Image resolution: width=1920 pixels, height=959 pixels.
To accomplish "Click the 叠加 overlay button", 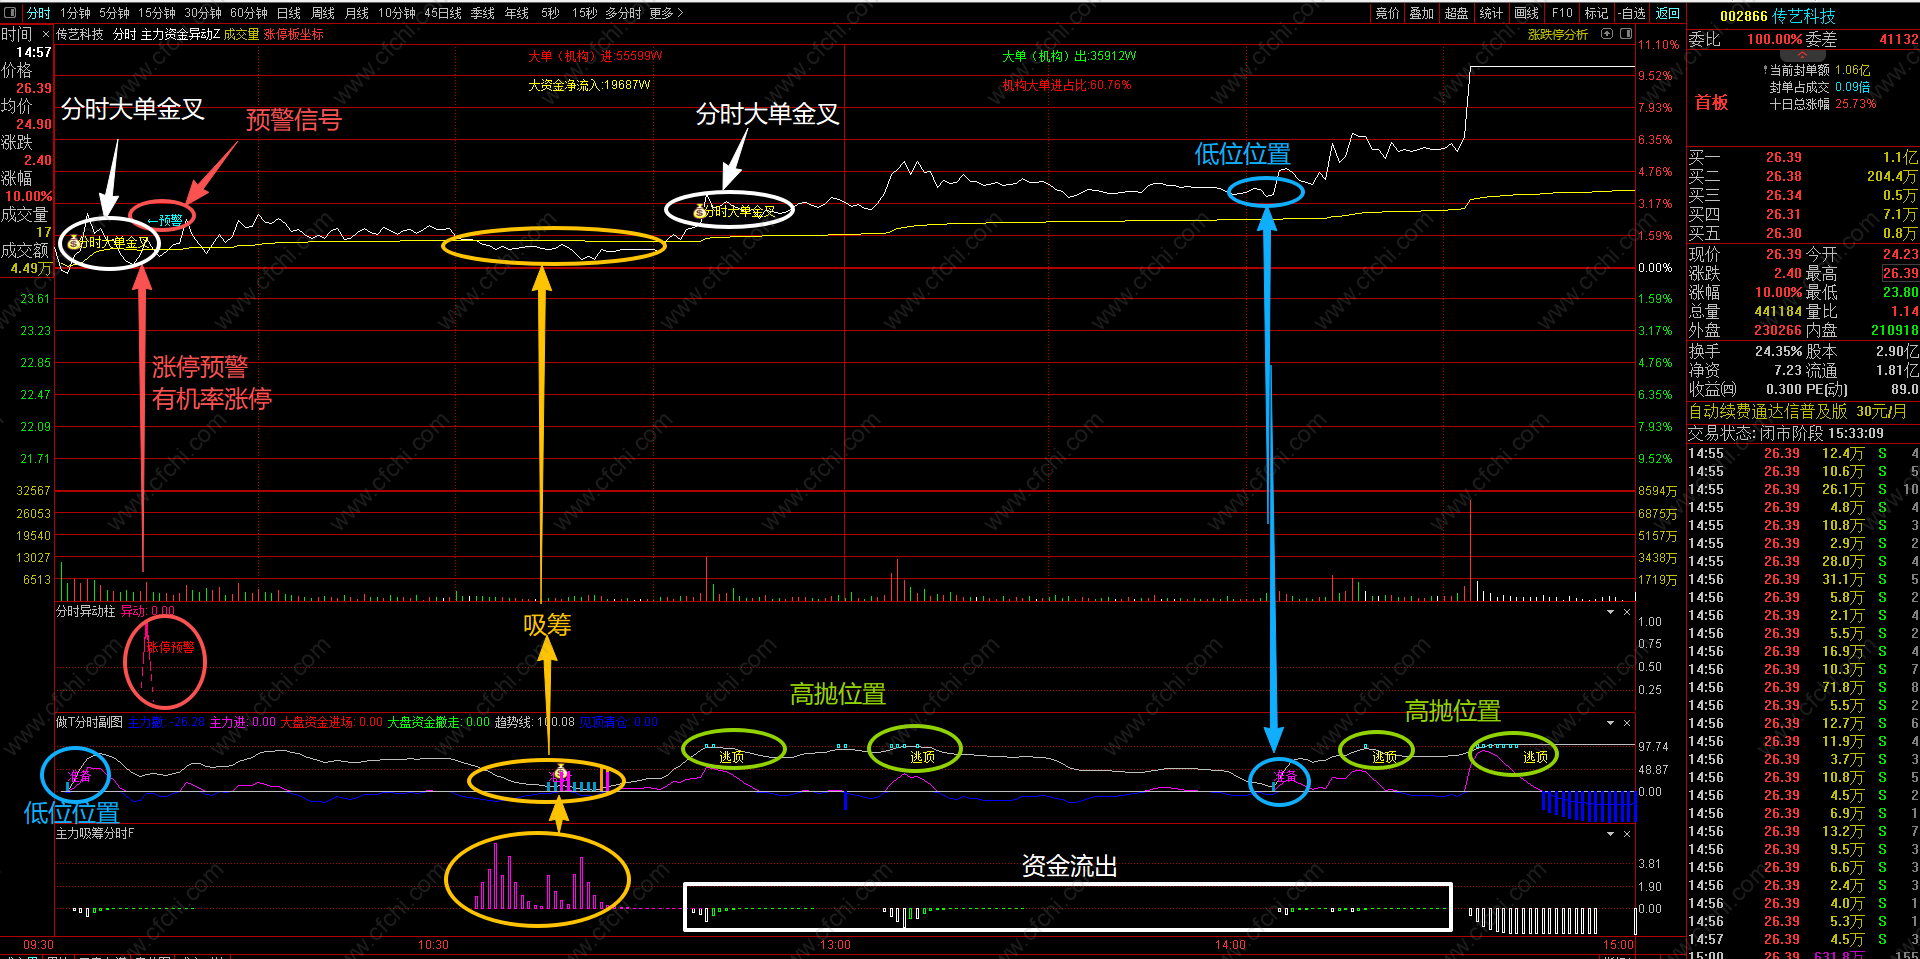I will (x=1421, y=13).
